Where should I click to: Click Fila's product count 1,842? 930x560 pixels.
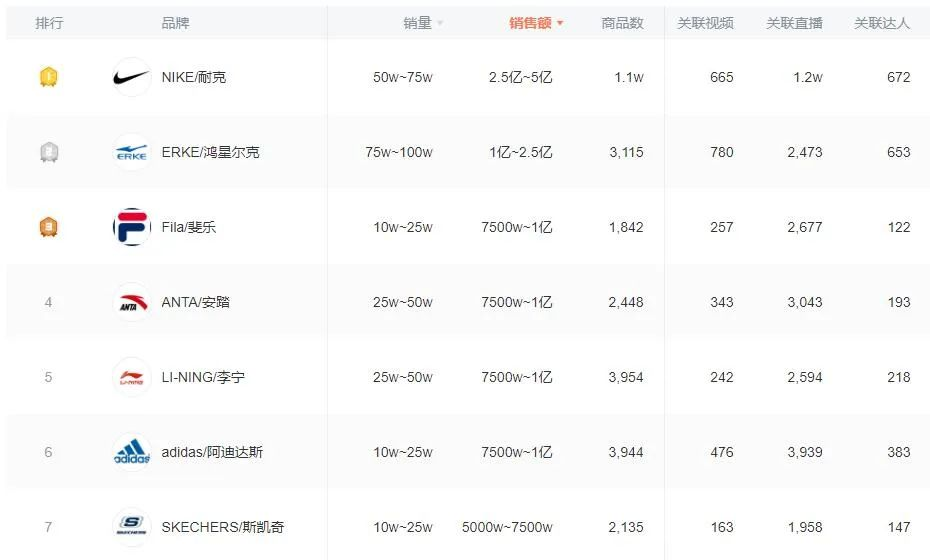(x=626, y=227)
